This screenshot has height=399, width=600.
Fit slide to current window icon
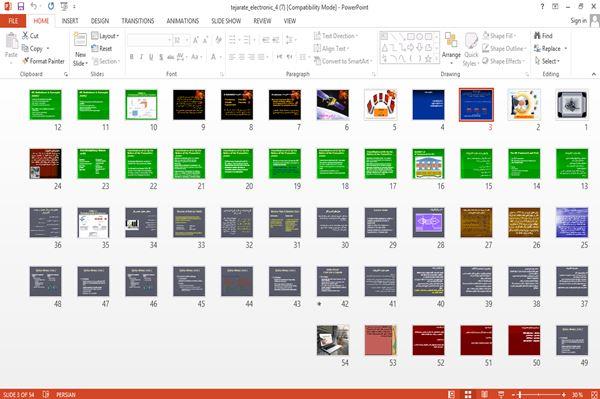[x=594, y=394]
